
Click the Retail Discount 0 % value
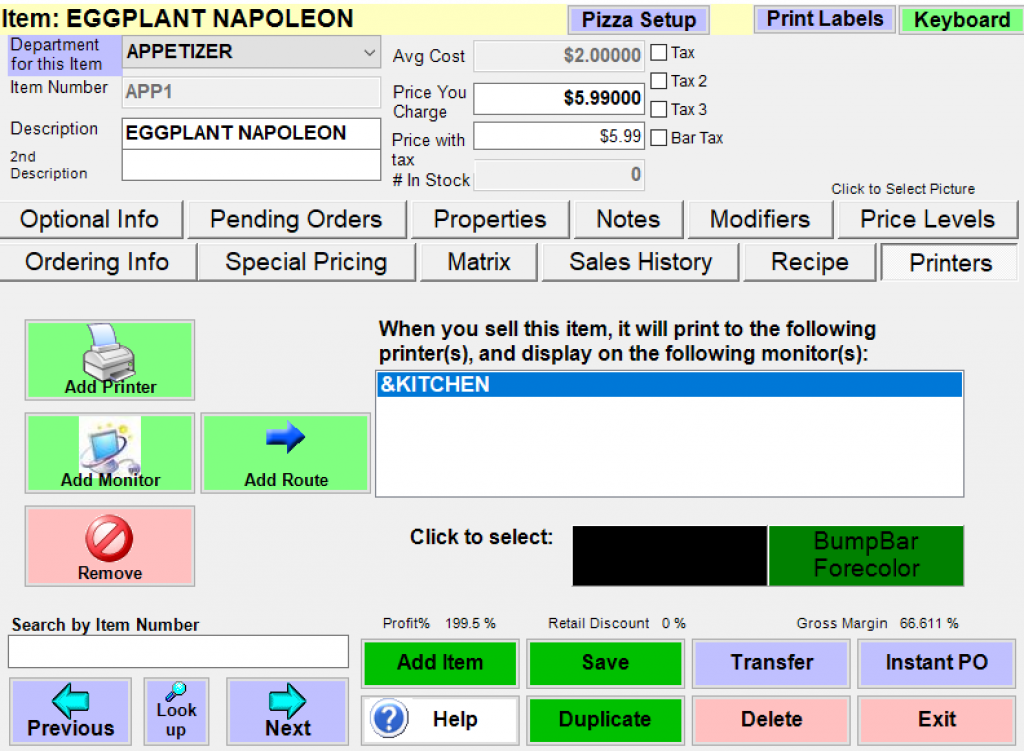point(673,624)
